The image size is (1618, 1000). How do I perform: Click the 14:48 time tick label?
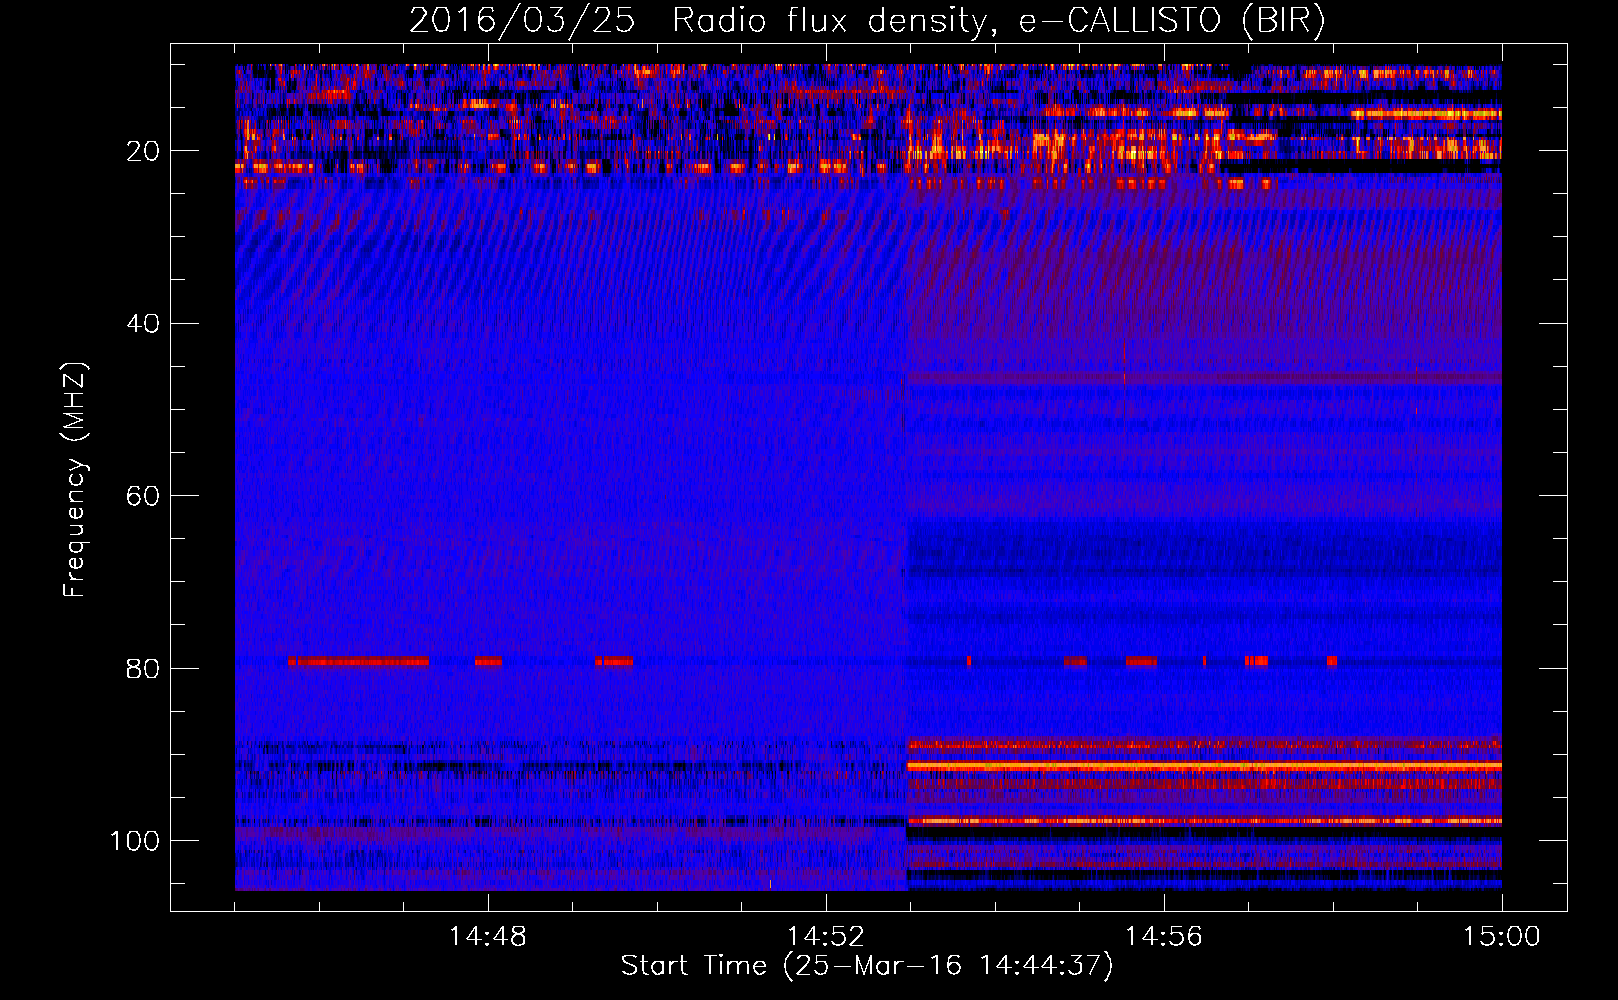tap(488, 937)
